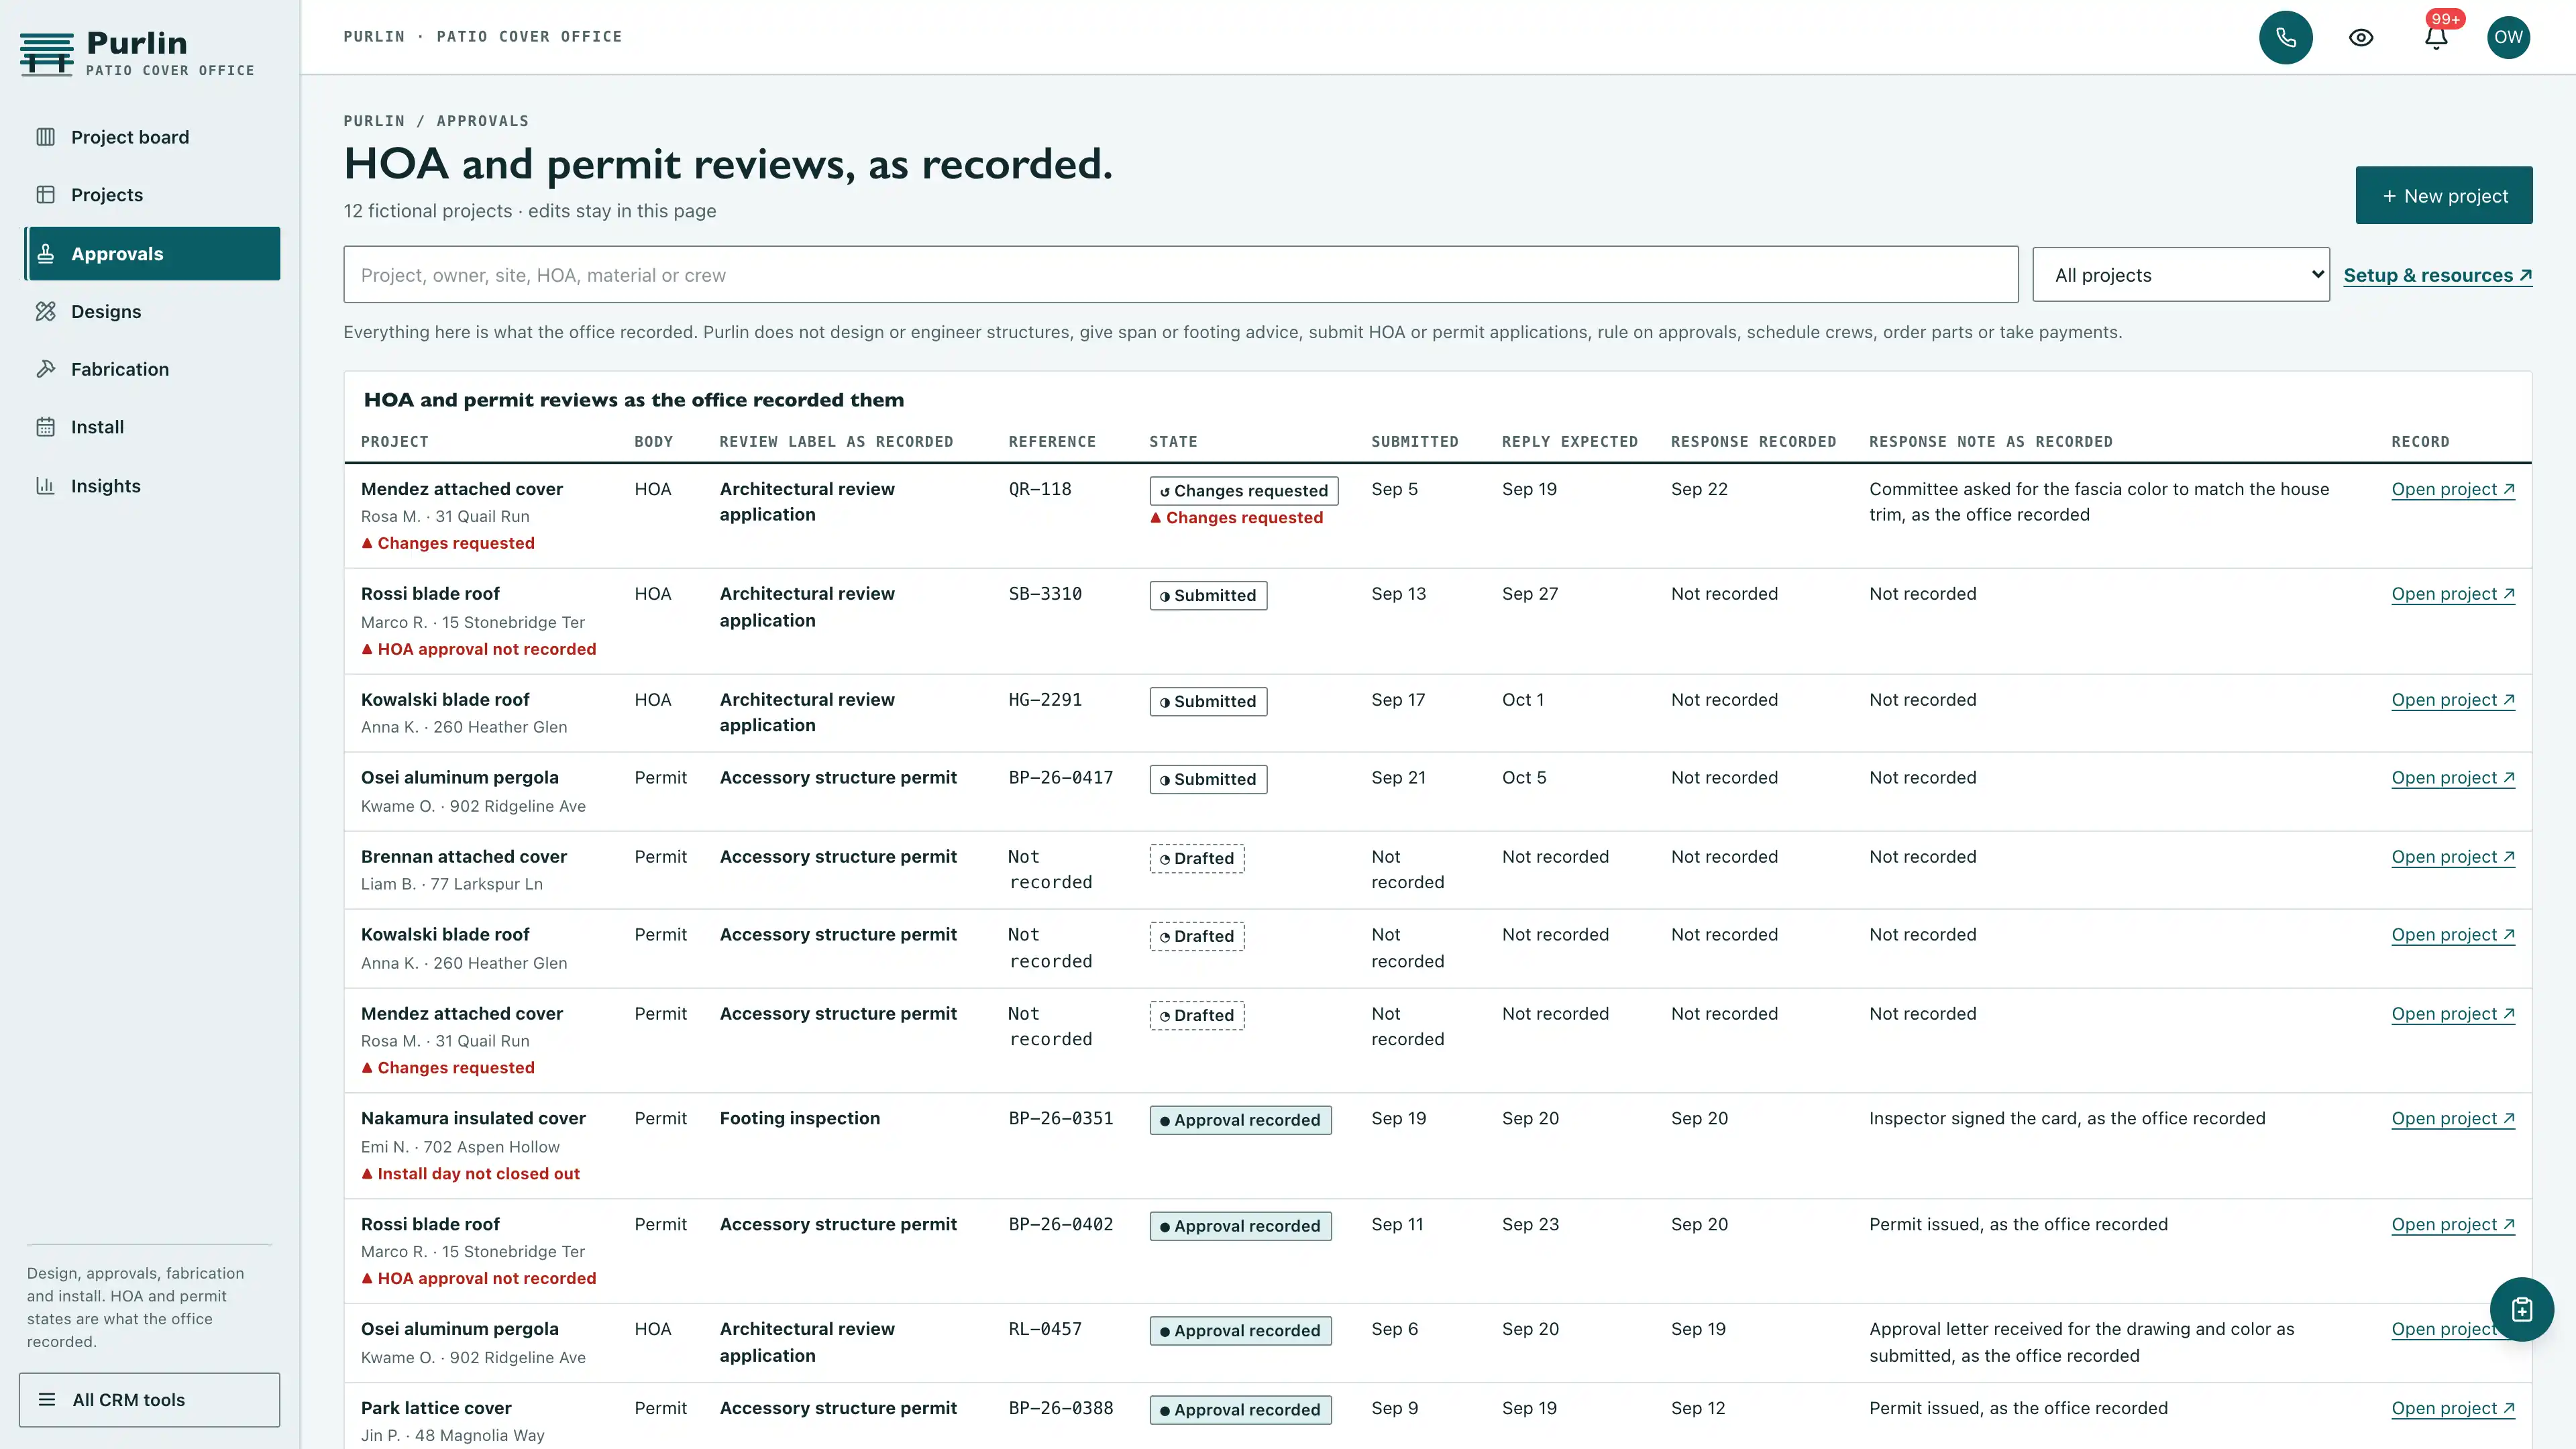Expand the All projects dropdown
Image resolution: width=2576 pixels, height=1449 pixels.
(x=2181, y=275)
